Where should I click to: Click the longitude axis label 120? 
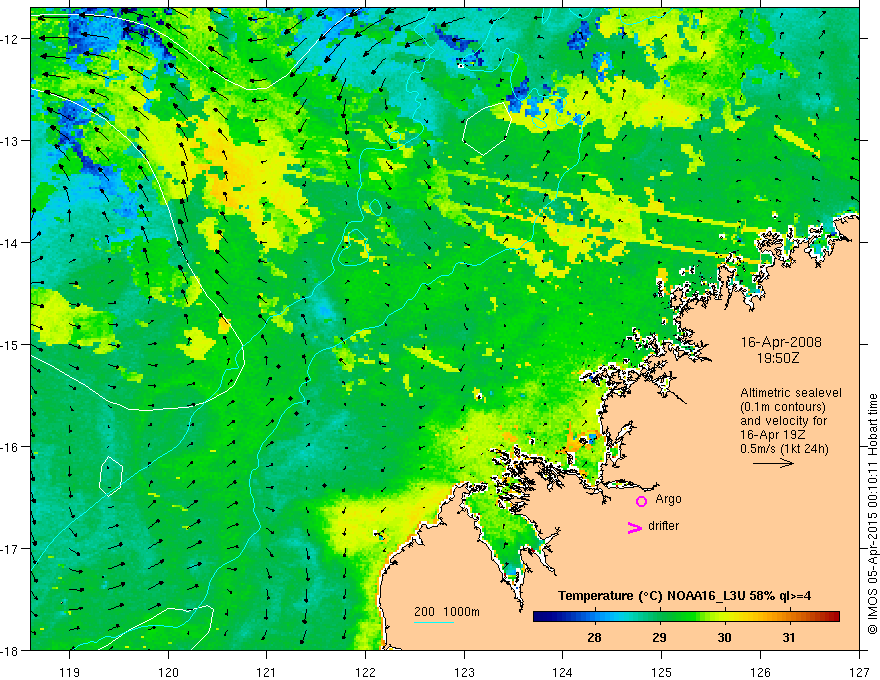click(168, 672)
